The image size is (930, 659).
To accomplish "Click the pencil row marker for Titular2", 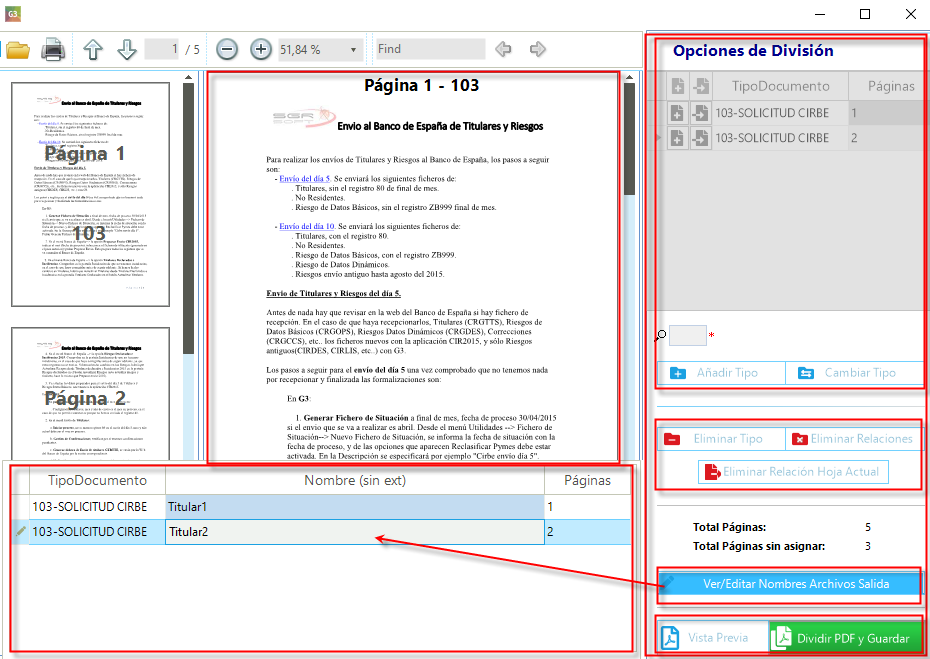I will [21, 531].
